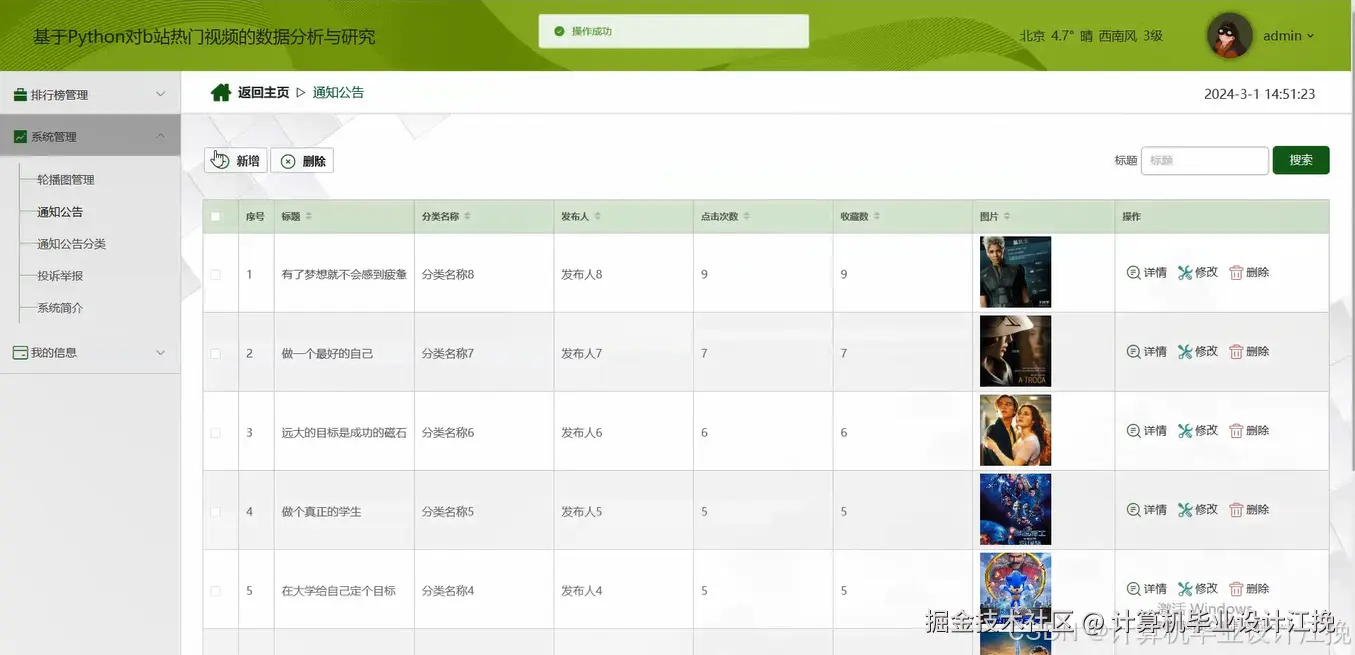Click the 删除 button above the table
This screenshot has width=1355, height=655.
[x=302, y=161]
